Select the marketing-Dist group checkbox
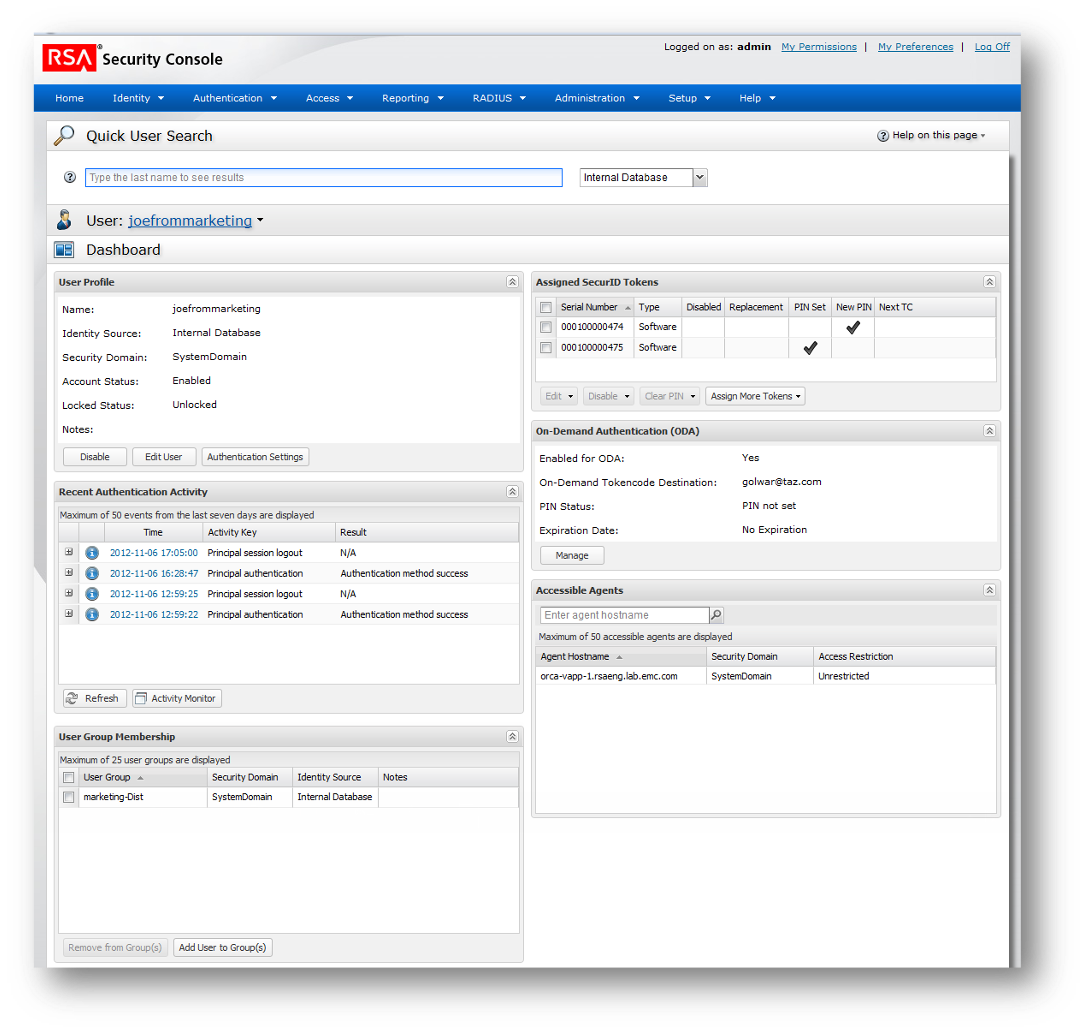 [69, 797]
